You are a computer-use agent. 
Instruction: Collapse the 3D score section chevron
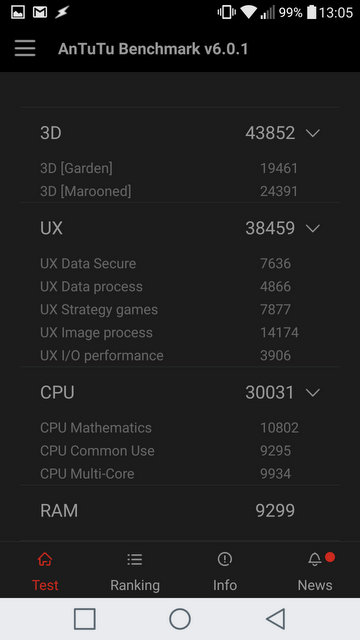(313, 133)
